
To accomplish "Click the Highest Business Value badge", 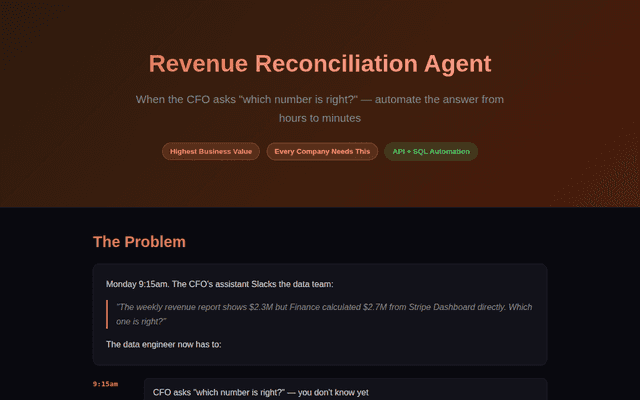I will click(x=211, y=151).
